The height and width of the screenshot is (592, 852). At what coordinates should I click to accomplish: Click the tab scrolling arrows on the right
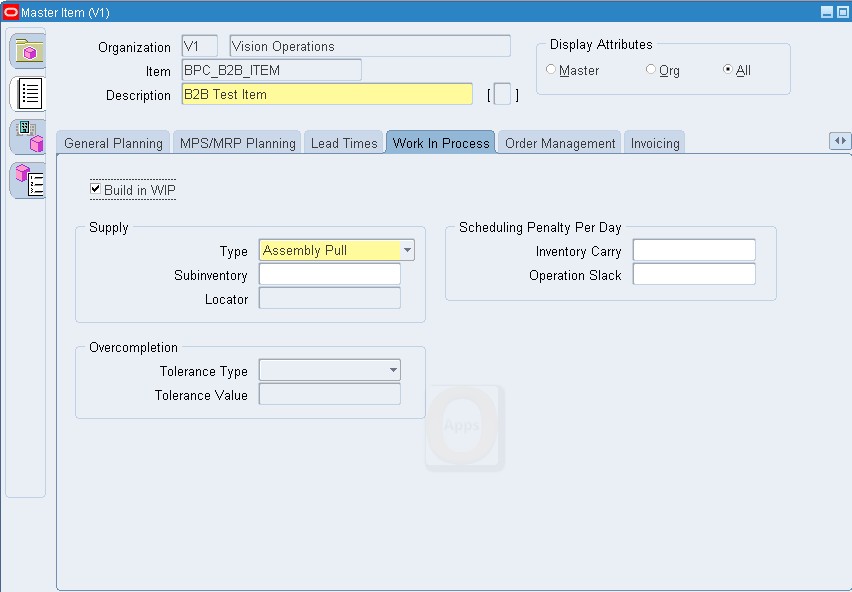pos(840,141)
